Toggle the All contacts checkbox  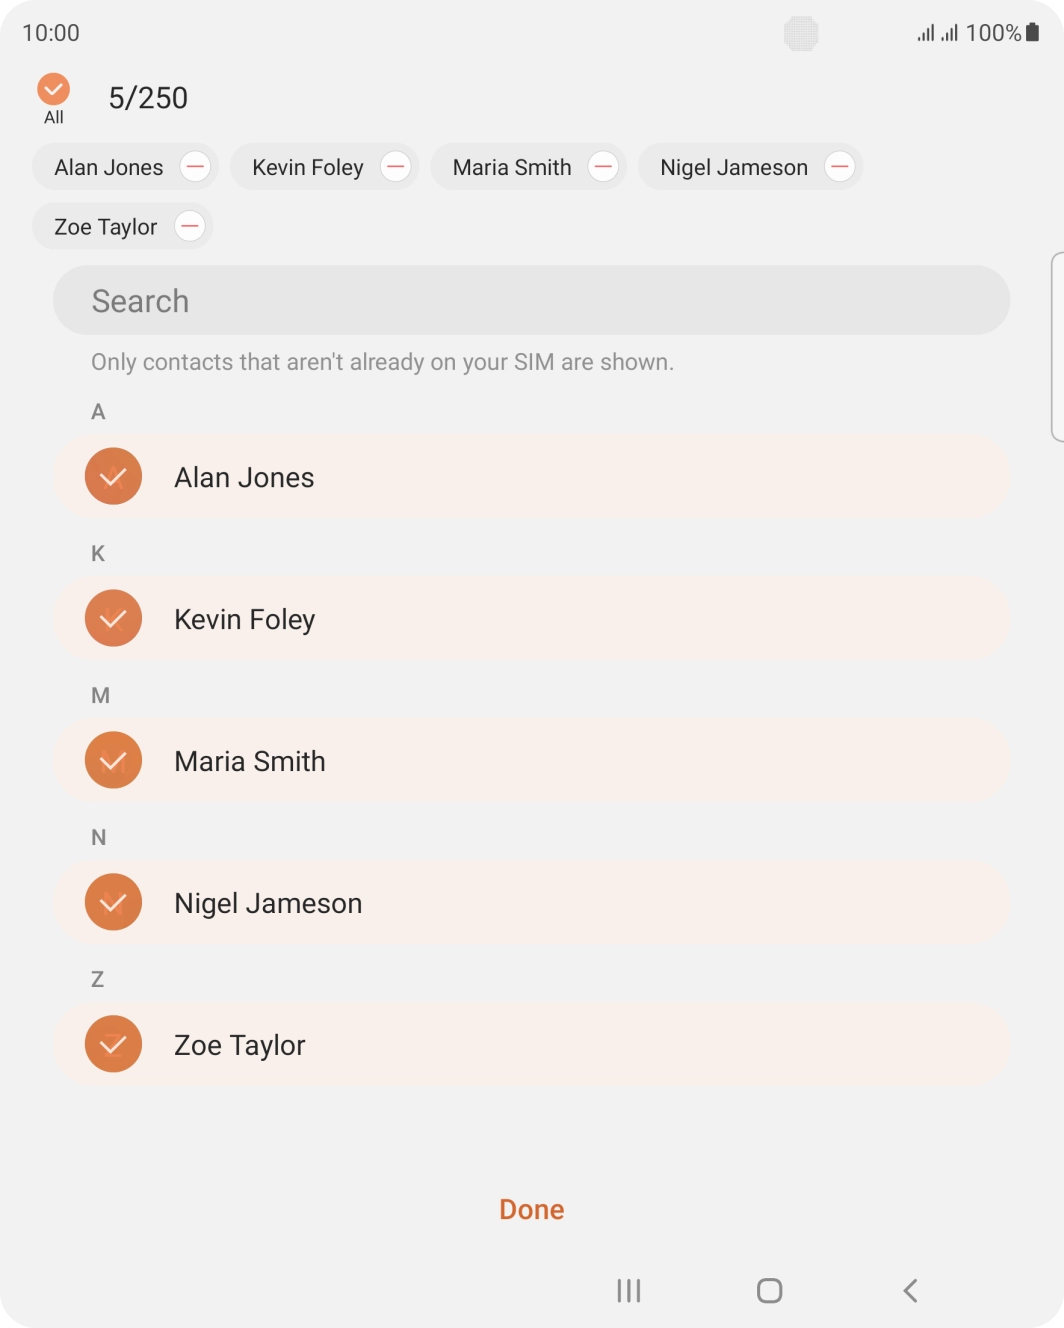54,90
